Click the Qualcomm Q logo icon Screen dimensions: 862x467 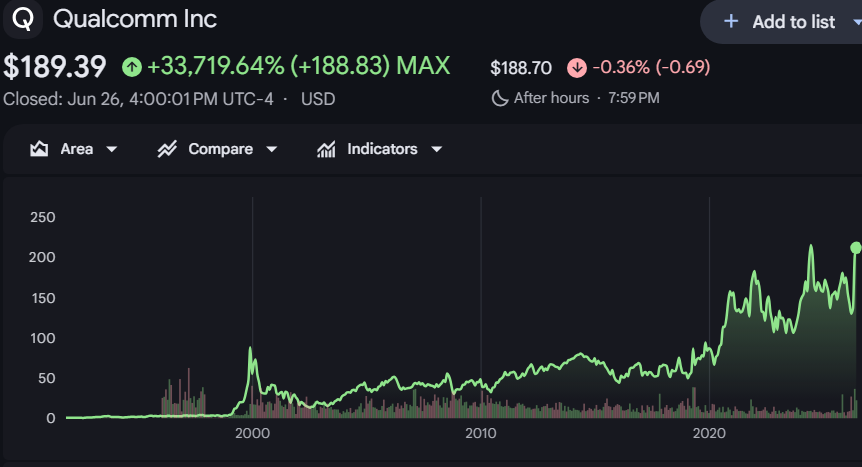click(x=22, y=19)
